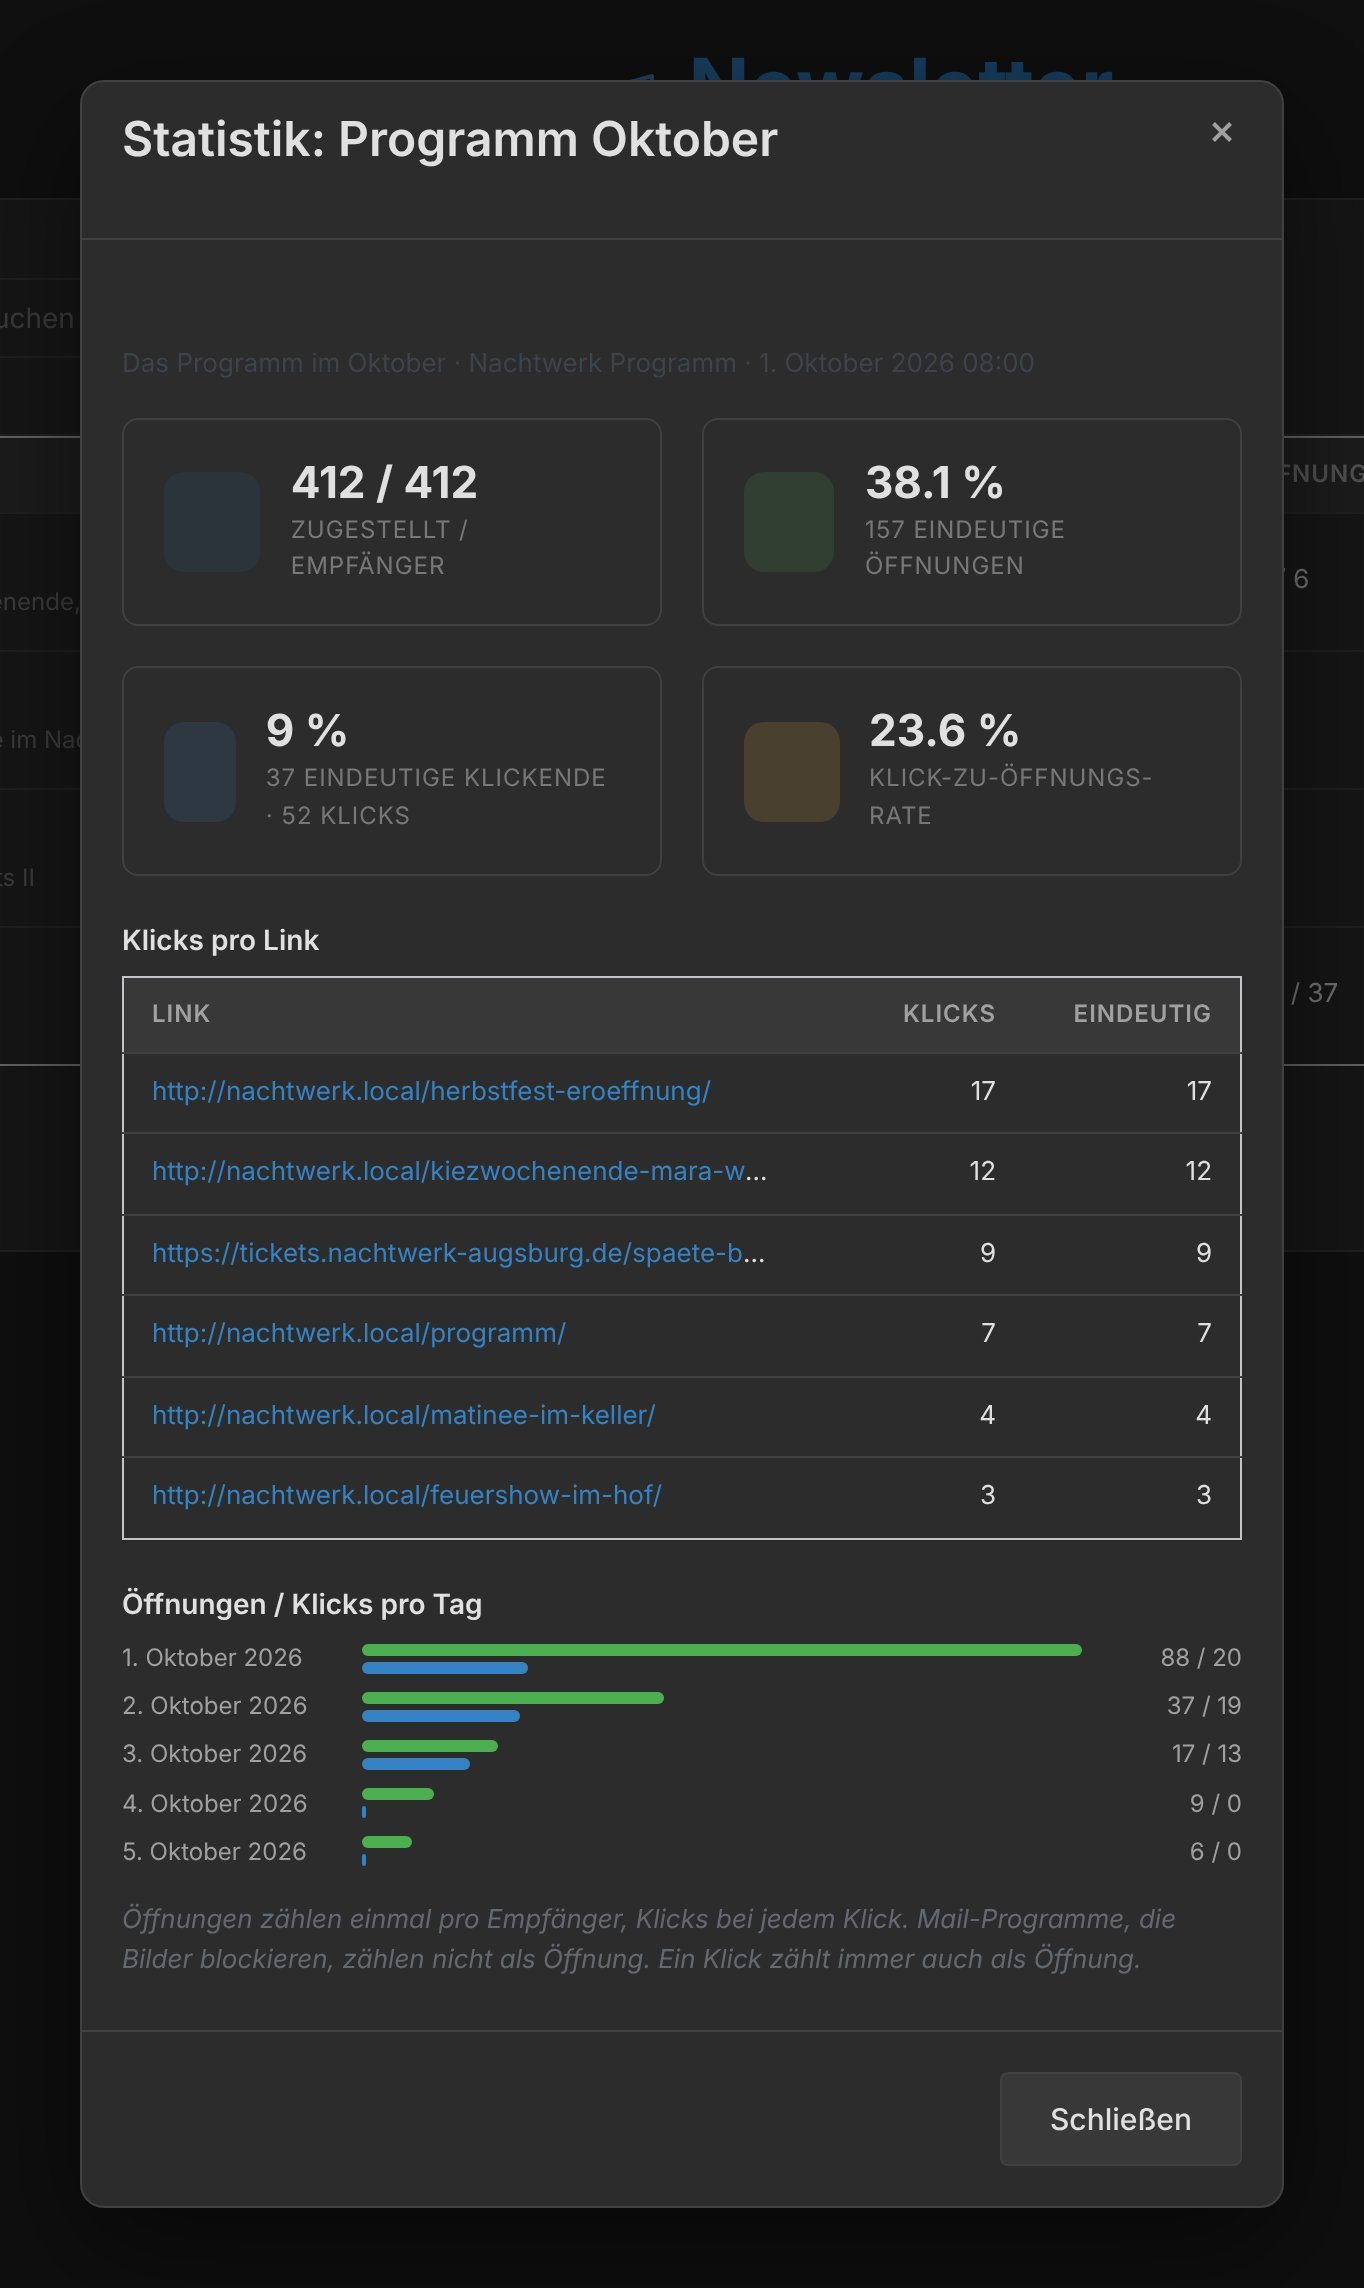Click the Klicks value in the tickets row
The width and height of the screenshot is (1364, 2288).
(988, 1253)
